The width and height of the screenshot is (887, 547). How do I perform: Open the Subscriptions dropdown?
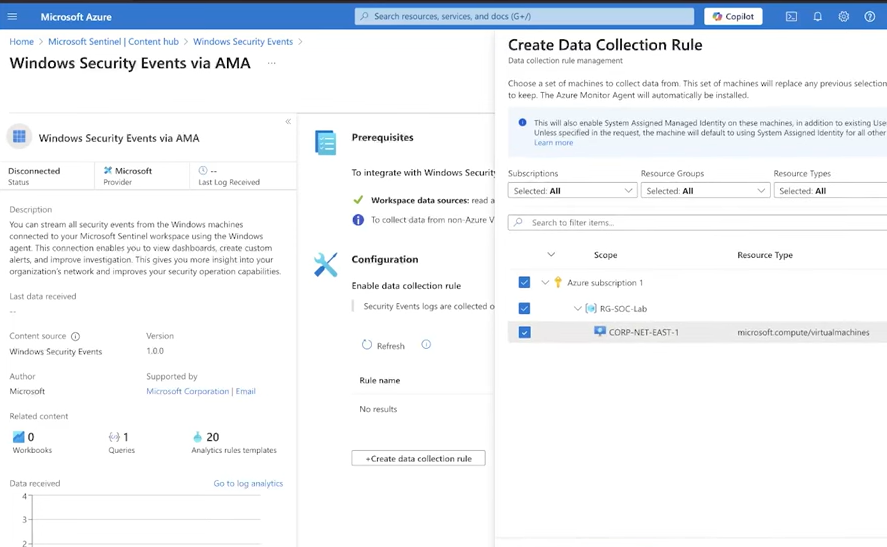point(572,191)
